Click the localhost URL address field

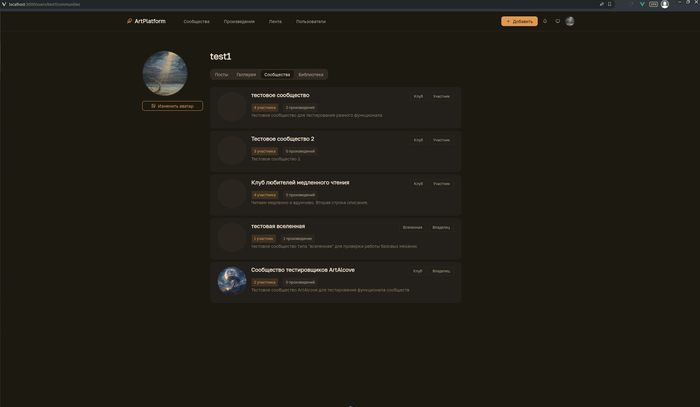click(45, 4)
